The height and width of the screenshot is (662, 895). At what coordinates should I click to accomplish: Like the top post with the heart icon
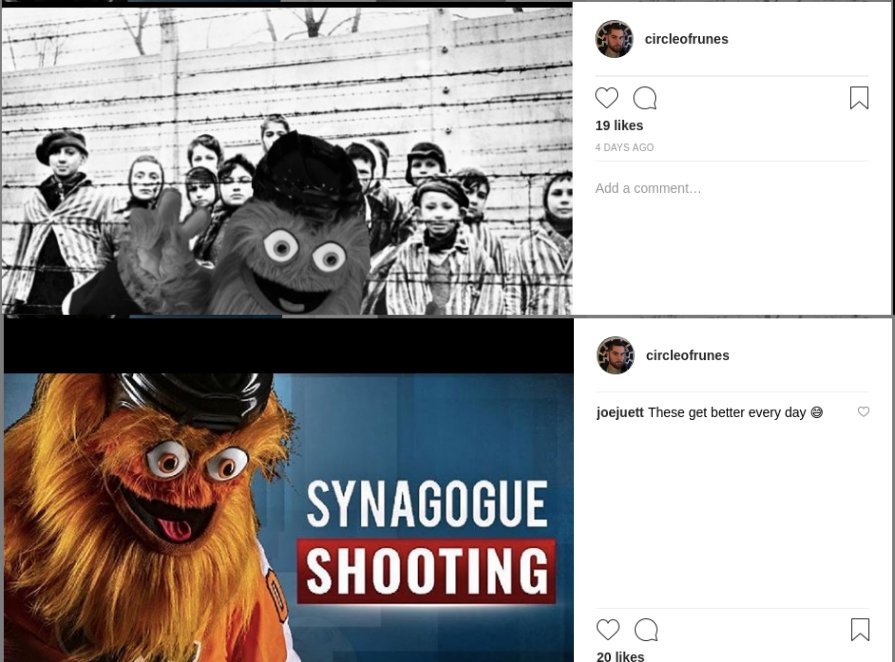(x=606, y=98)
